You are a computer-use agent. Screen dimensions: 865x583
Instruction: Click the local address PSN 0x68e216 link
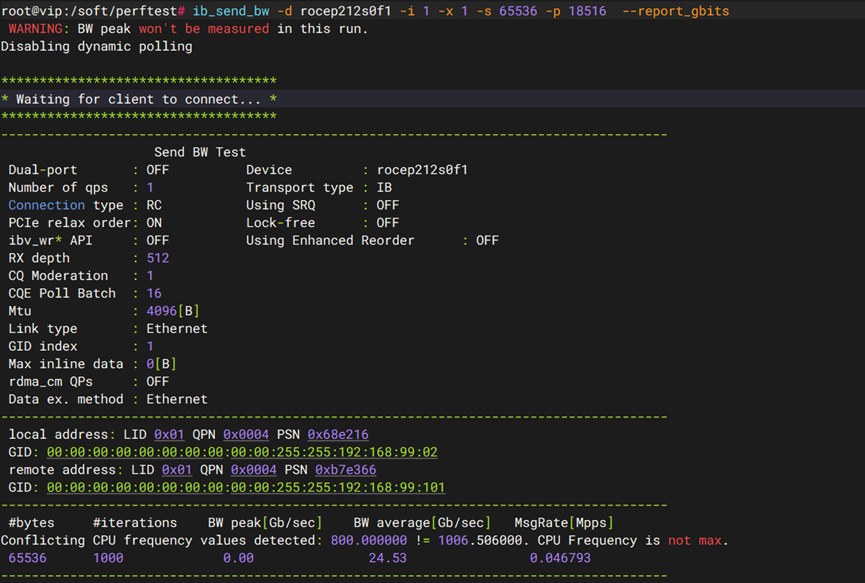coord(338,434)
